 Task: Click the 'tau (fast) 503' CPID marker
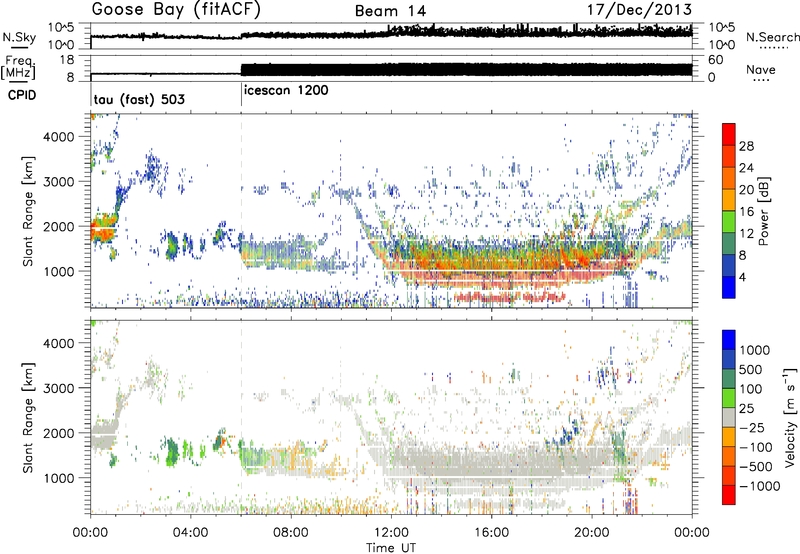click(x=139, y=99)
